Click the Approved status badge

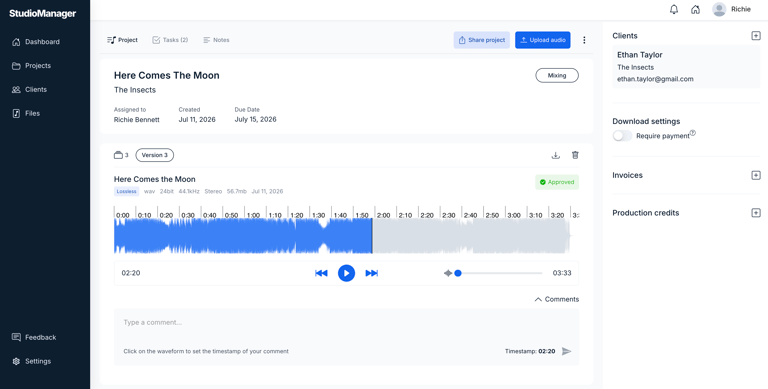click(x=557, y=182)
